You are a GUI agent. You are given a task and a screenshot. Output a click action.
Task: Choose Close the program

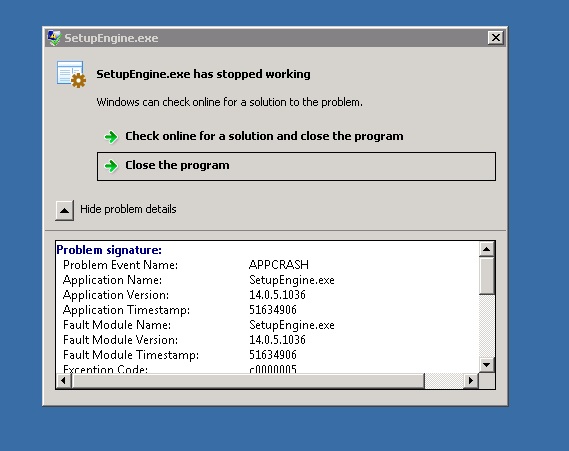(x=296, y=166)
